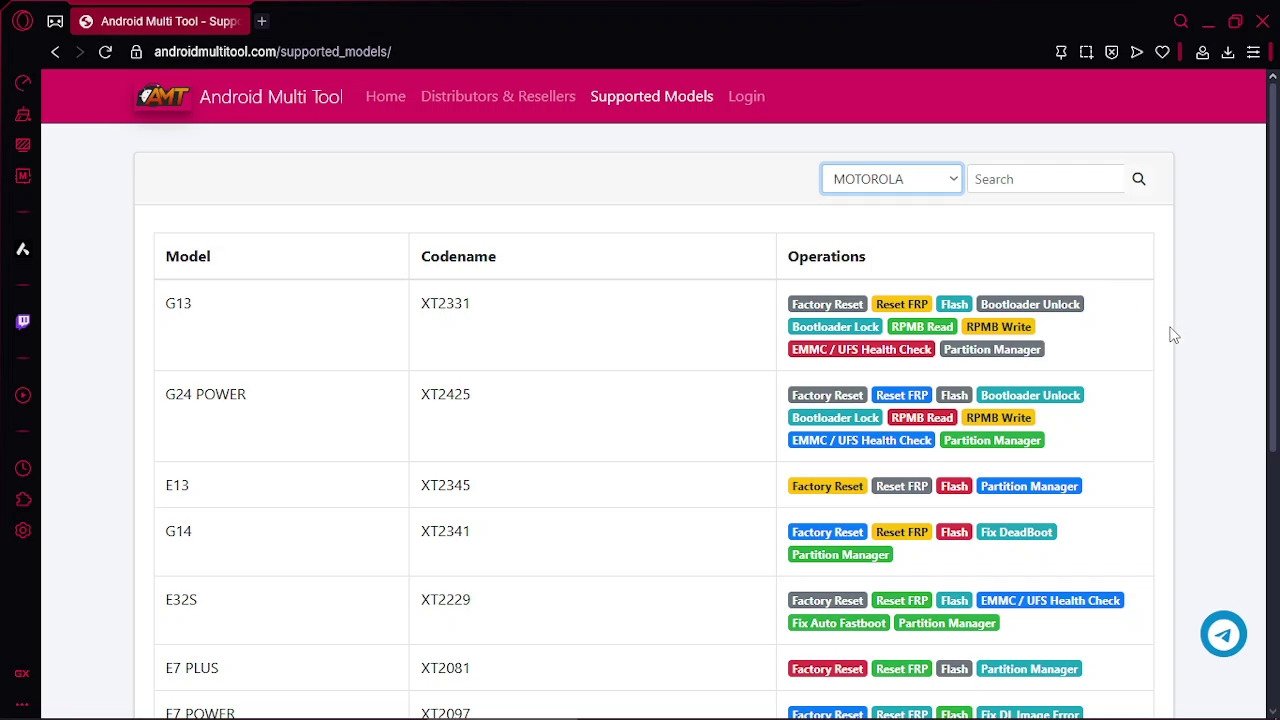
Task: Open the M icon in sidebar
Action: click(x=23, y=176)
